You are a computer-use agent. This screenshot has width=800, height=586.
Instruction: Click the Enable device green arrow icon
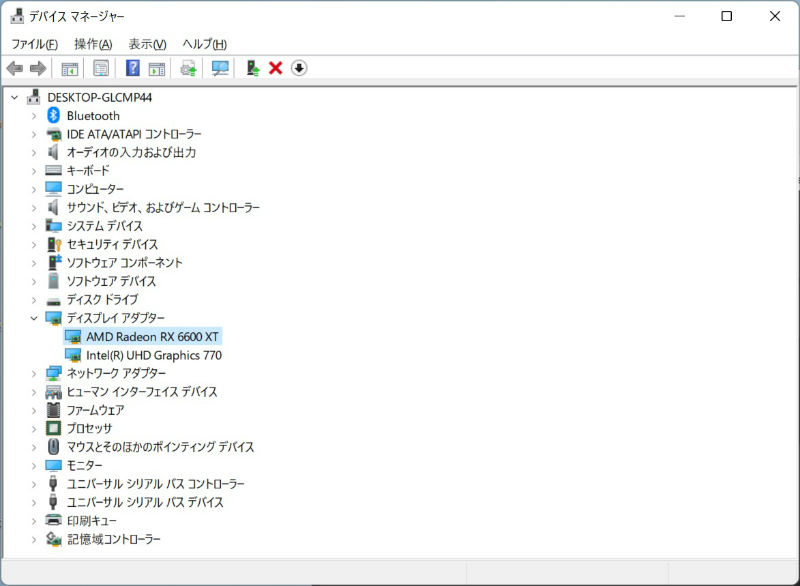(x=253, y=68)
